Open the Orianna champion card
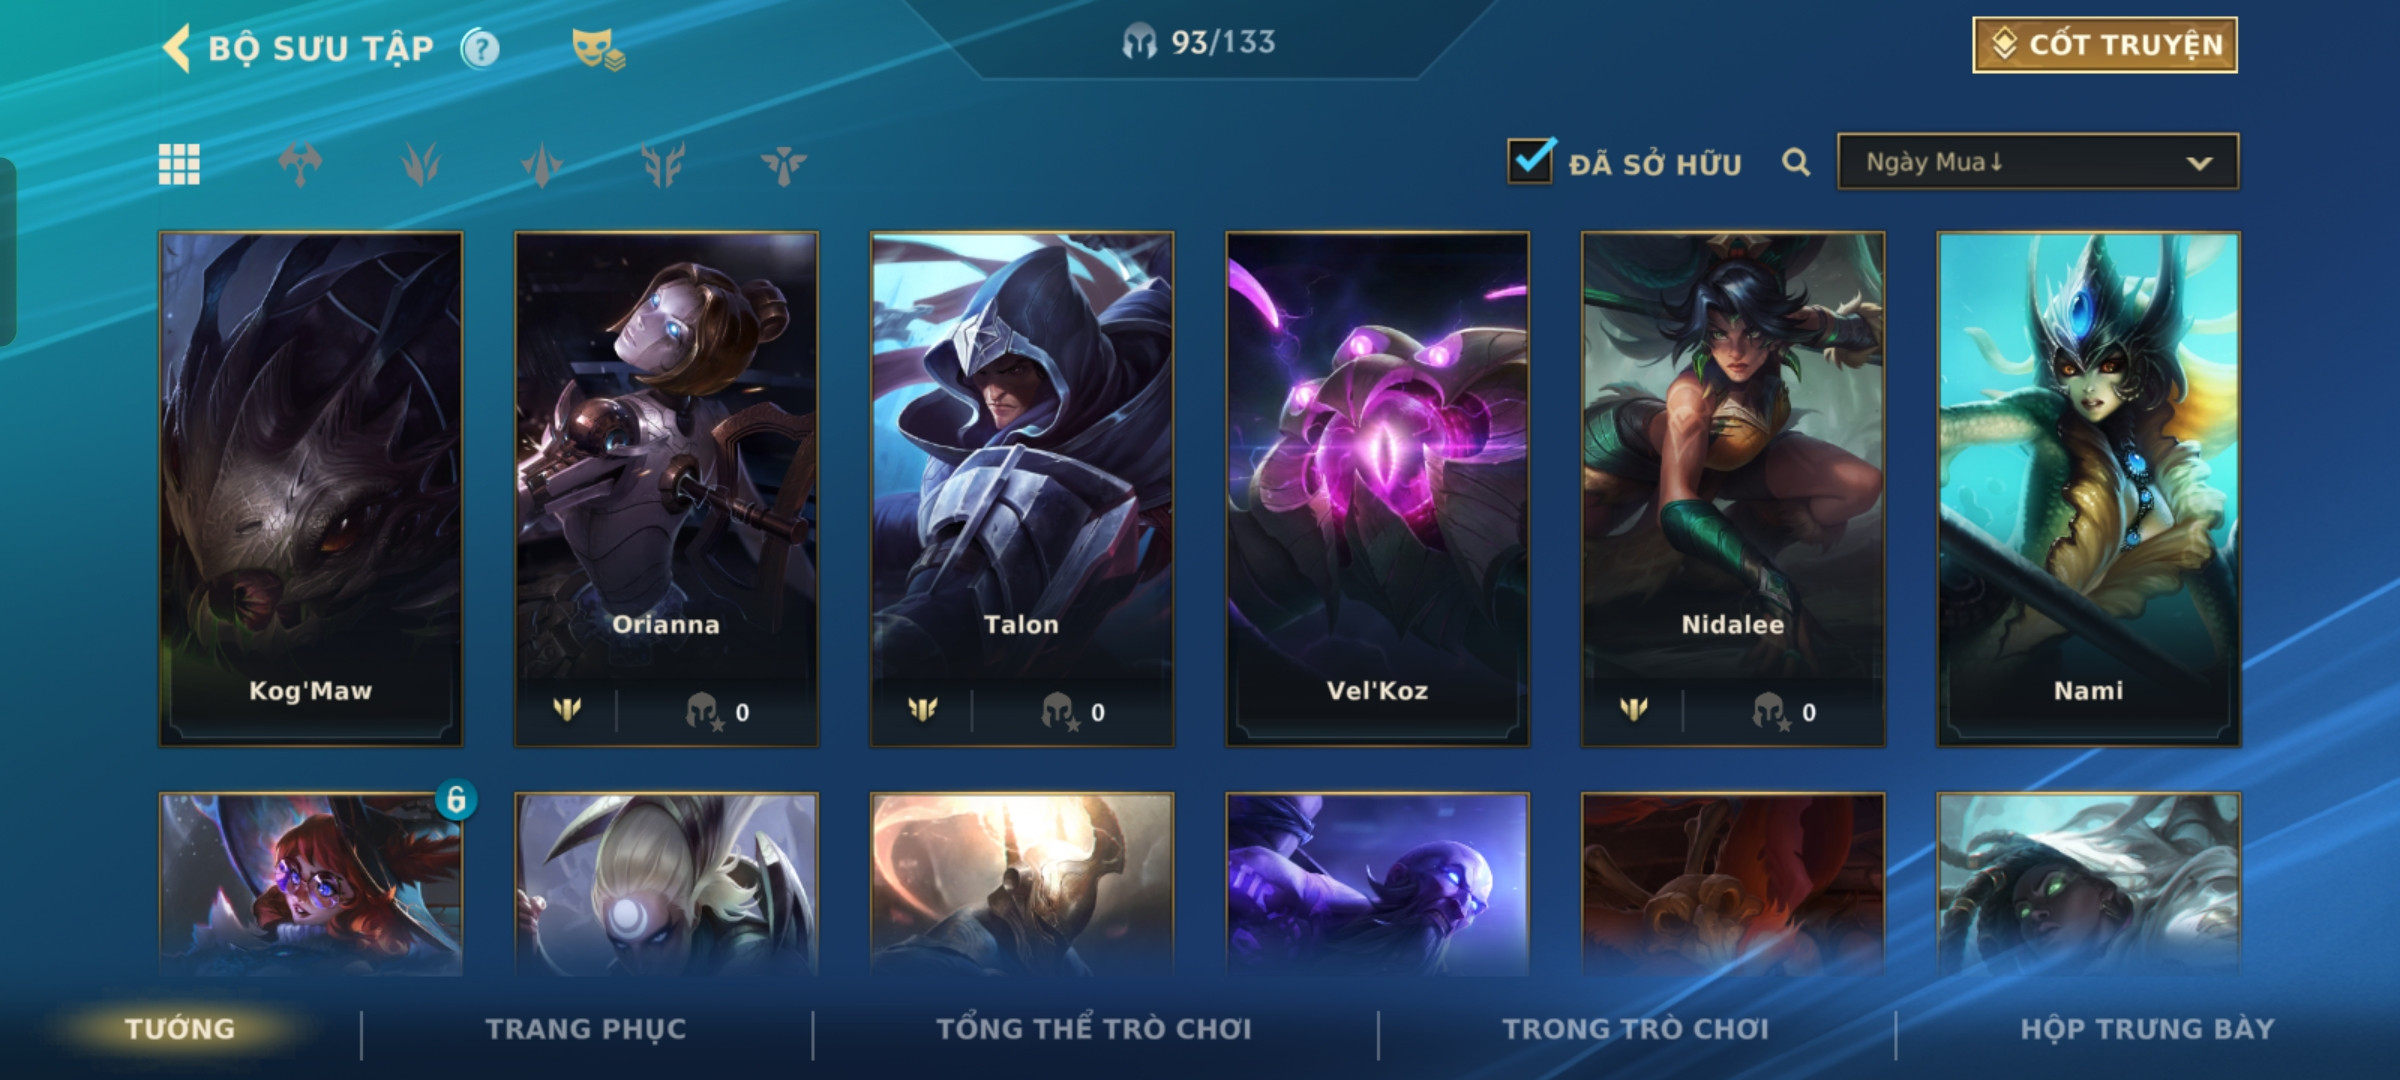The image size is (2400, 1080). click(666, 489)
